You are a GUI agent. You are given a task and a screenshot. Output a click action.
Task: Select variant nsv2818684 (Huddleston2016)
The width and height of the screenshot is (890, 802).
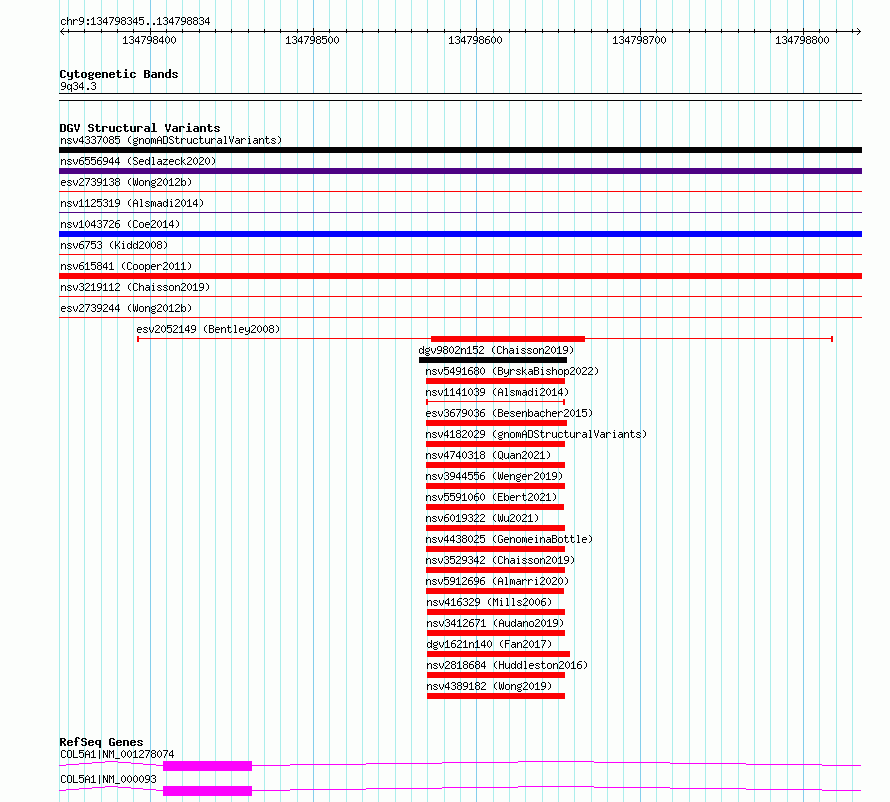pyautogui.click(x=507, y=665)
